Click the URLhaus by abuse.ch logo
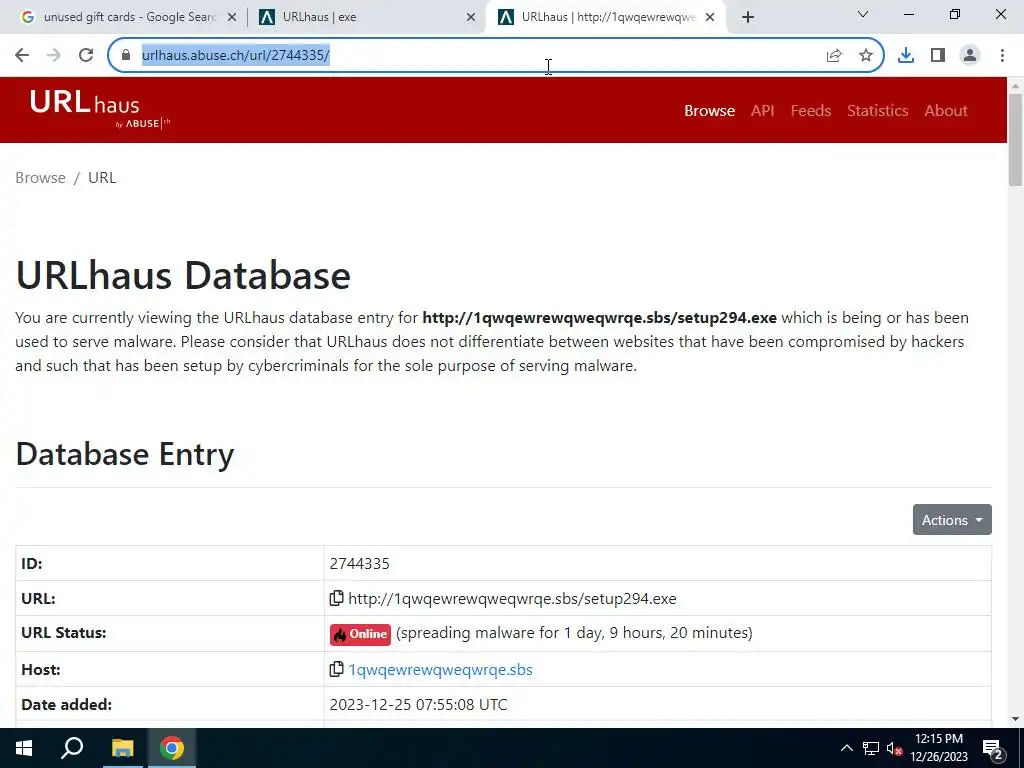Image resolution: width=1024 pixels, height=768 pixels. (x=99, y=109)
